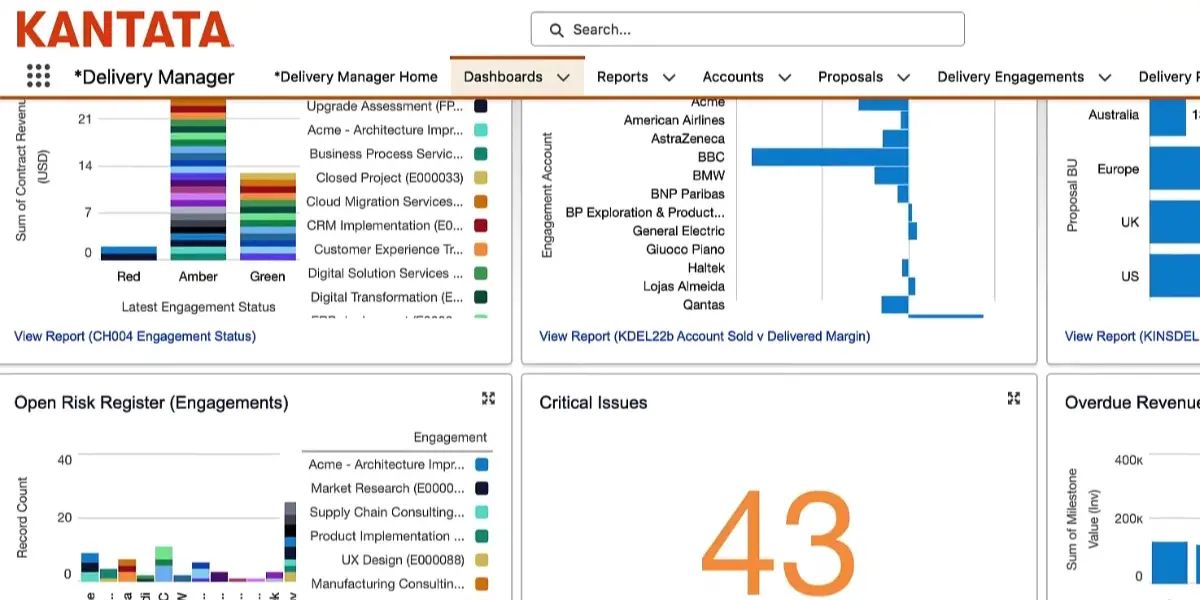
Task: Select the Dashboards tab
Action: (503, 76)
